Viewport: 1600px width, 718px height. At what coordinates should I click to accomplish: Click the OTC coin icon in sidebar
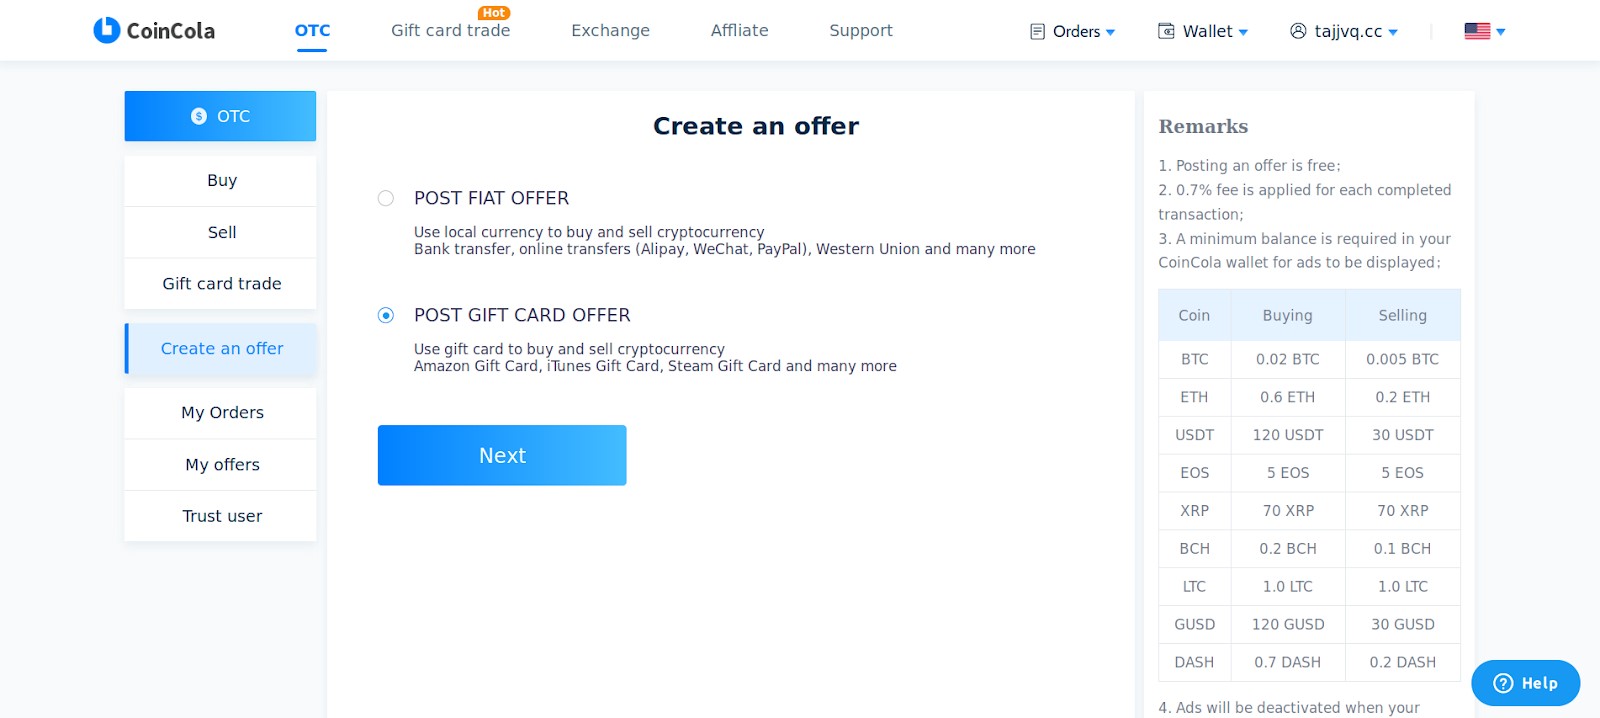(199, 116)
